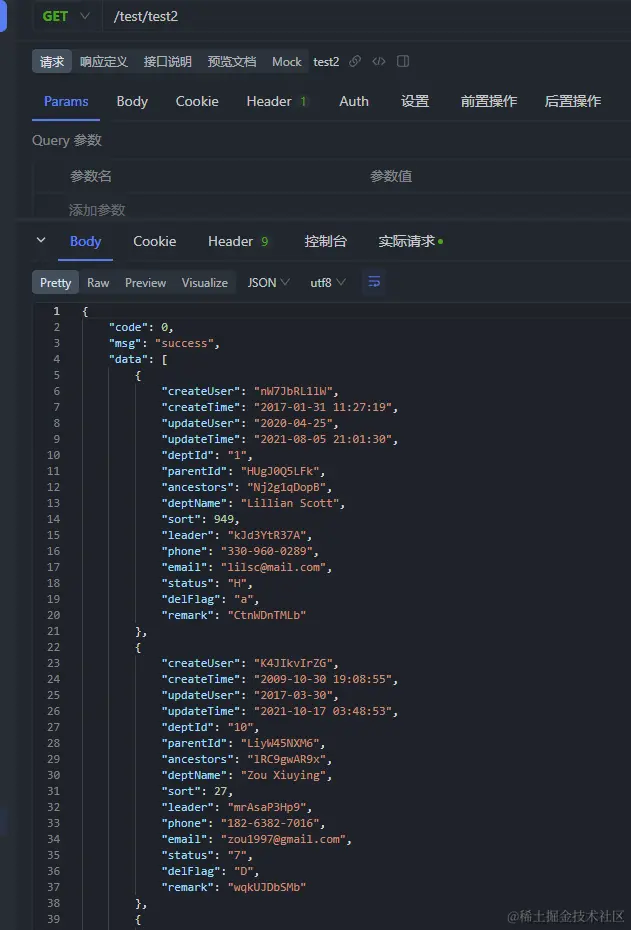Screen dimensions: 631x930
Task: Click the generate code icon
Action: pyautogui.click(x=378, y=61)
